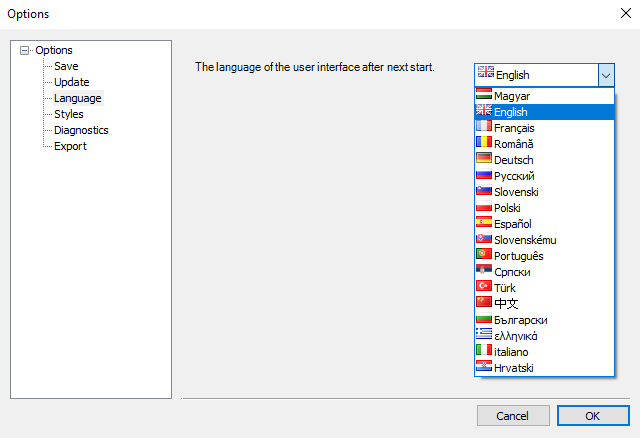The height and width of the screenshot is (438, 640).
Task: Close the language dropdown with arrow button
Action: coord(606,75)
